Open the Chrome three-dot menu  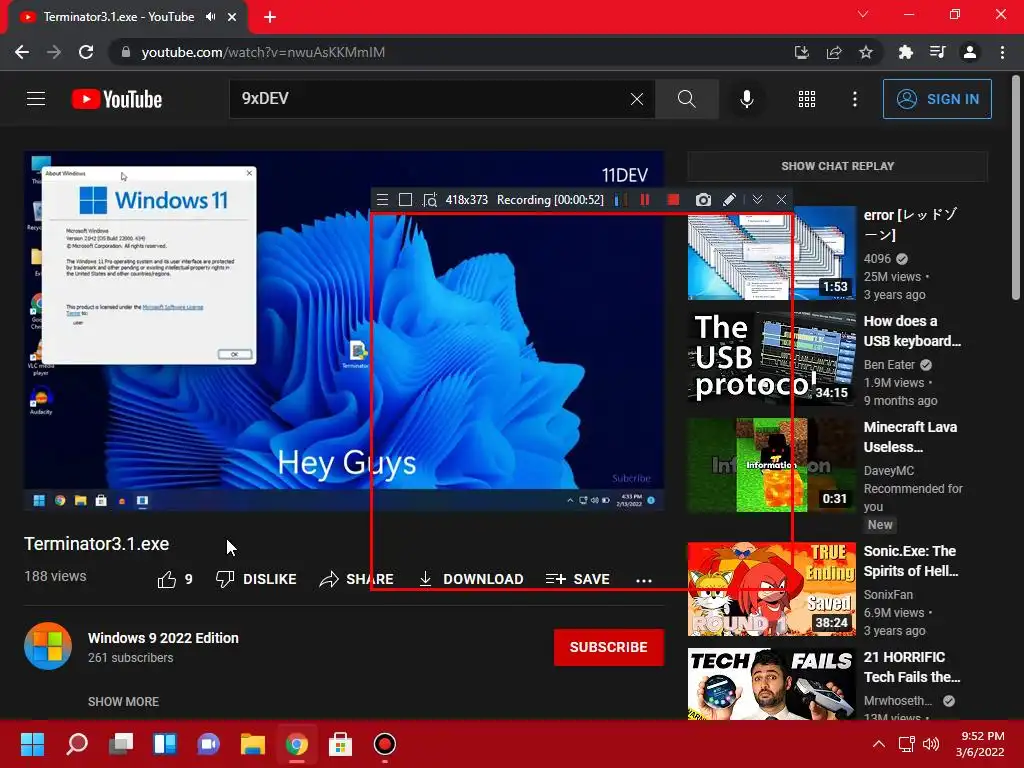point(1002,52)
